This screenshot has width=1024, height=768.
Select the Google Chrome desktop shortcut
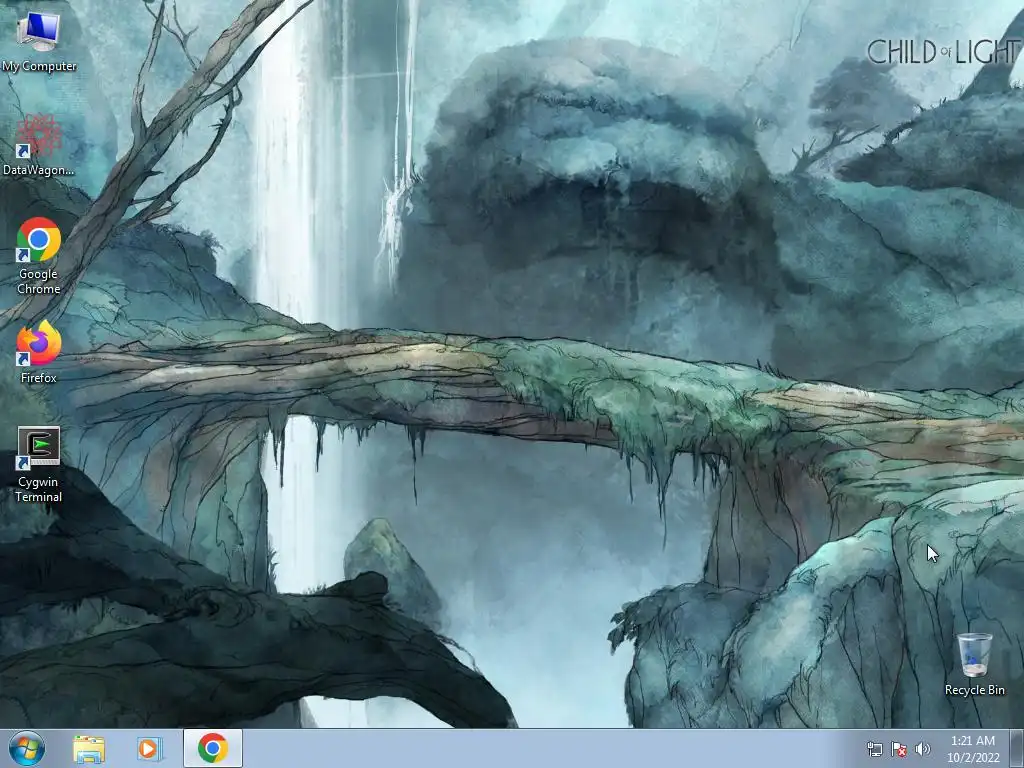pyautogui.click(x=39, y=256)
